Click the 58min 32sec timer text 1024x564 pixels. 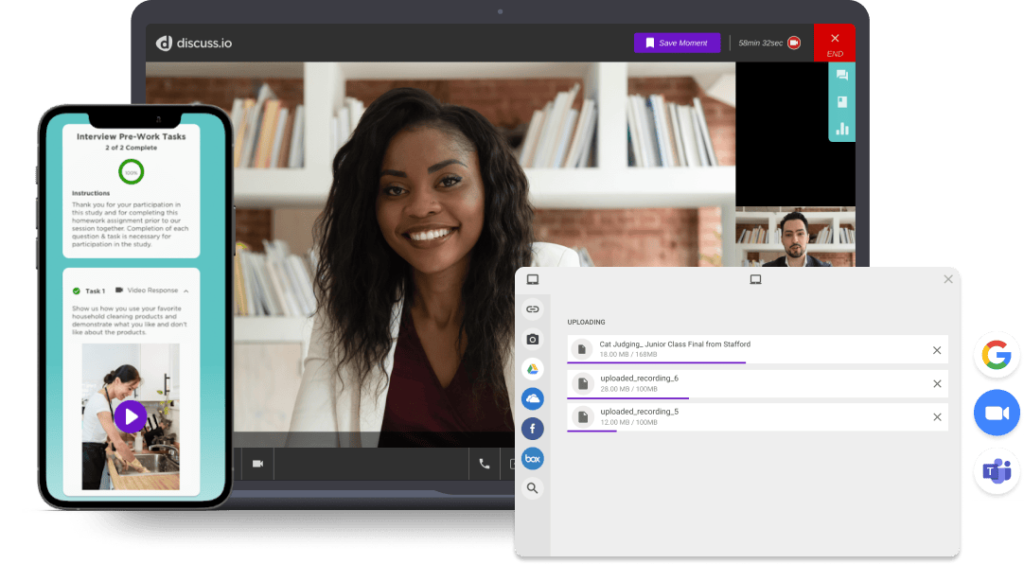760,43
